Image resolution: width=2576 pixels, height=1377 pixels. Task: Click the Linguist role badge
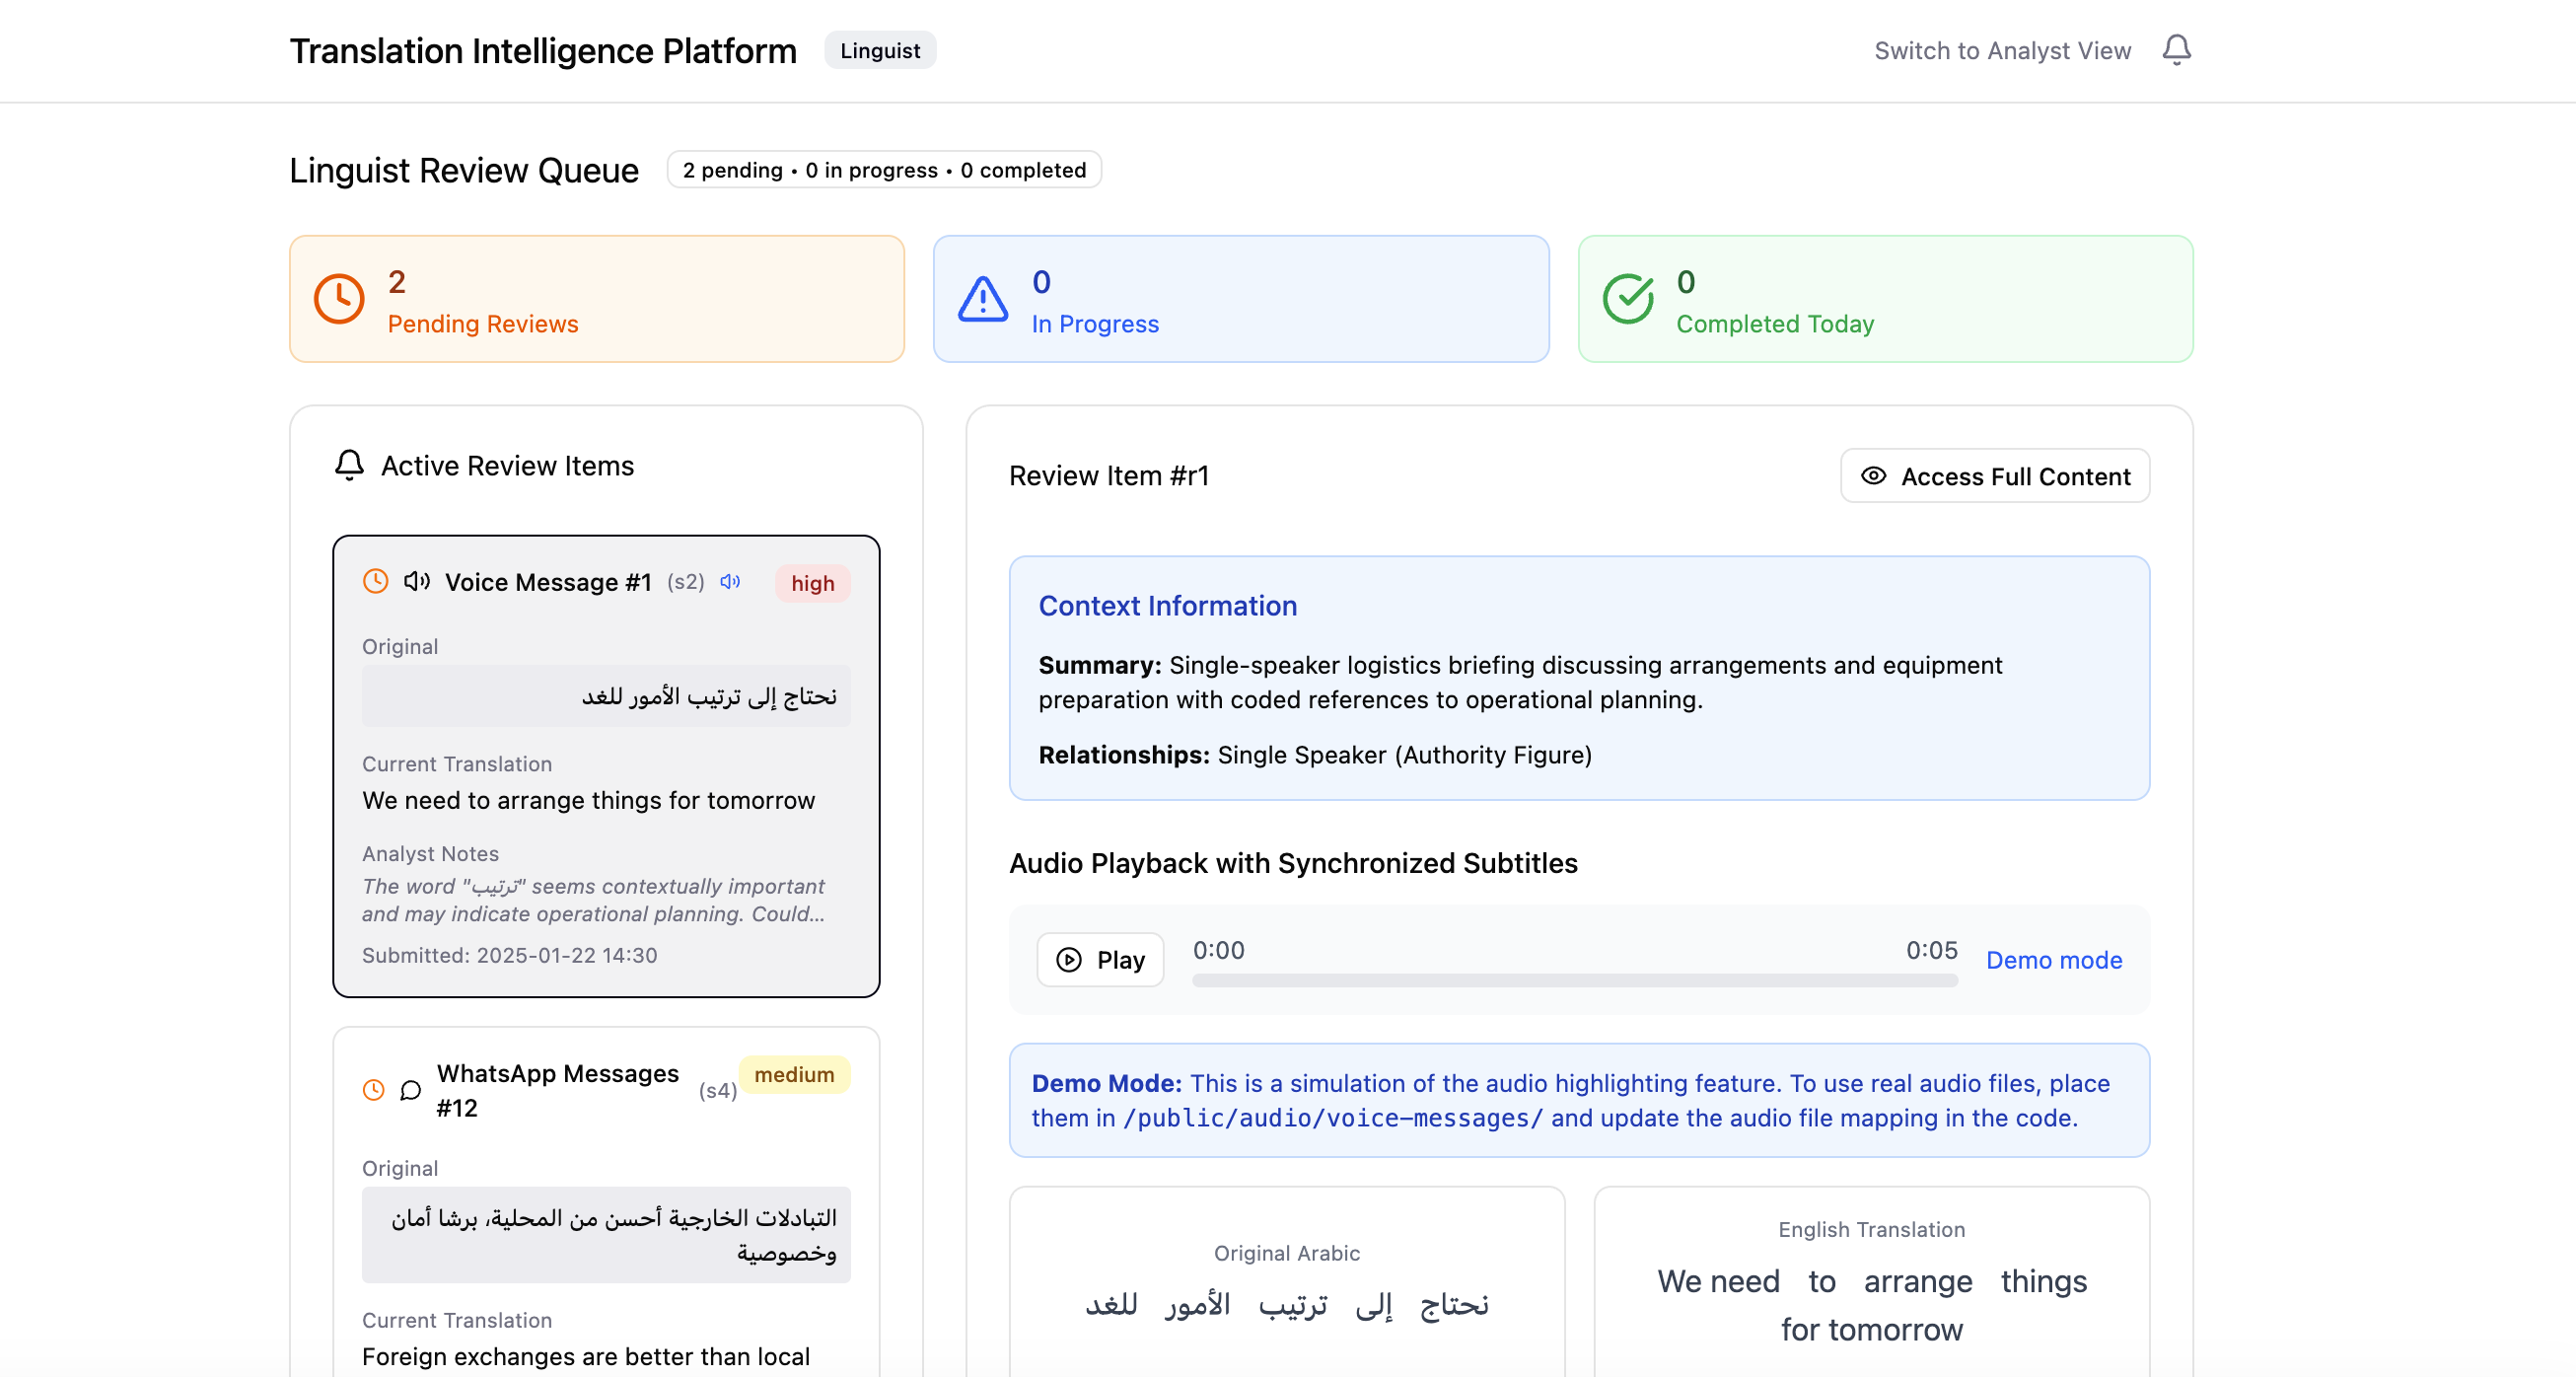click(880, 50)
